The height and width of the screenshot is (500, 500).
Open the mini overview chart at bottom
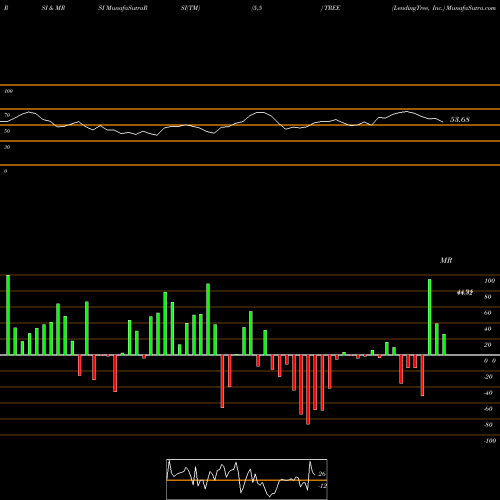[247, 479]
